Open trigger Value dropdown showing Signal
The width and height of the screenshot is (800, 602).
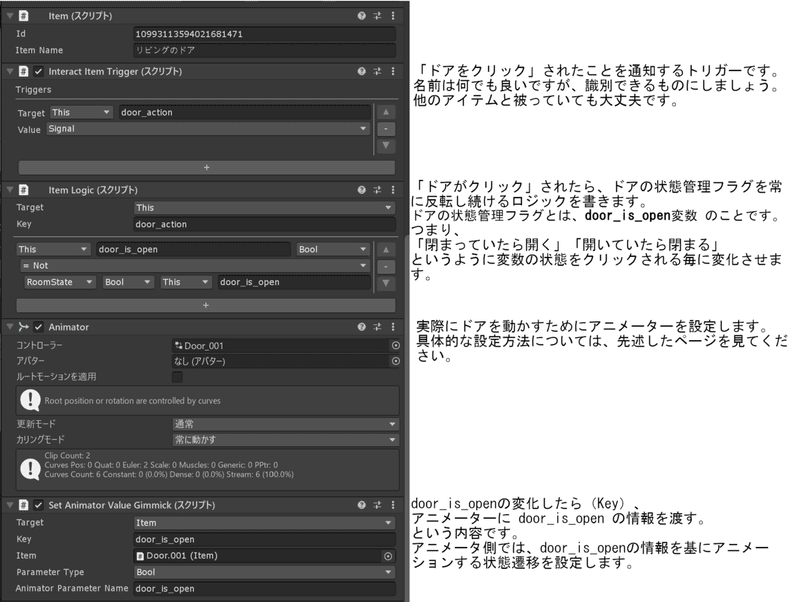208,129
